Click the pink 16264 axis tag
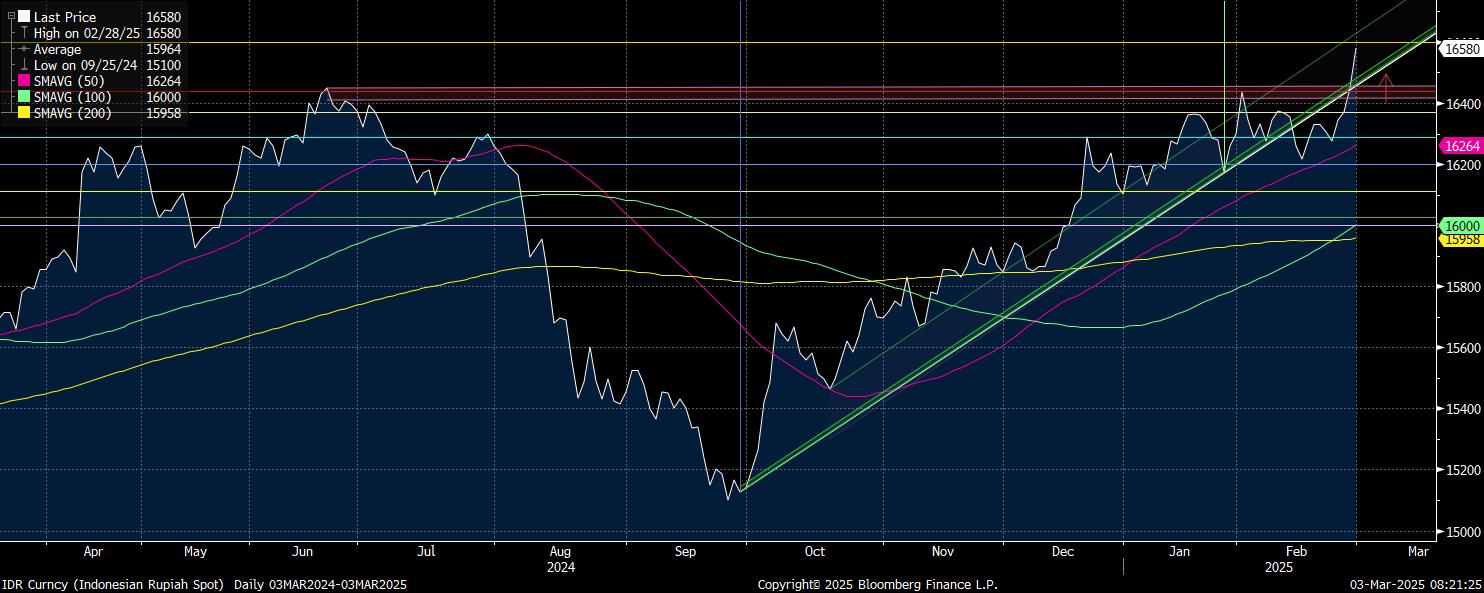Screen dimensions: 1484x593 pyautogui.click(x=1458, y=146)
